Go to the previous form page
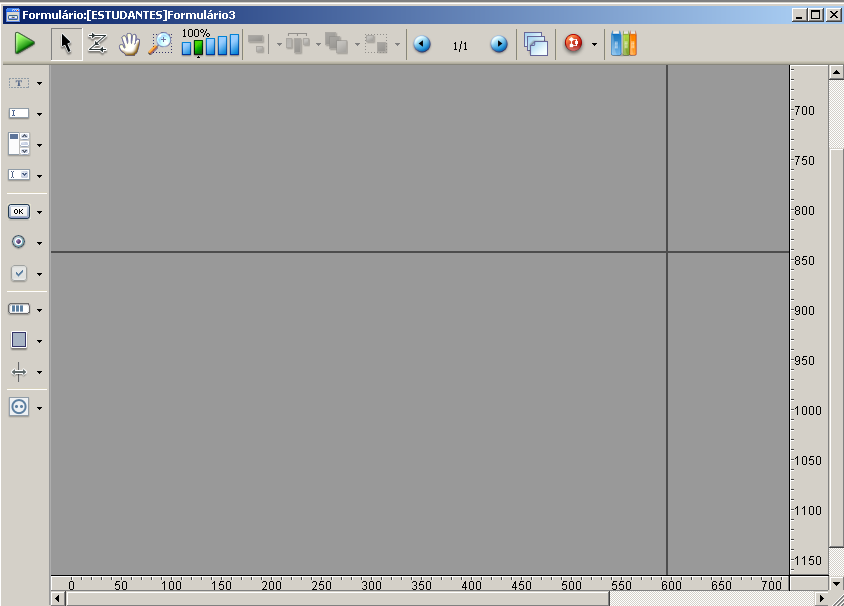Image resolution: width=844 pixels, height=606 pixels. click(x=422, y=45)
